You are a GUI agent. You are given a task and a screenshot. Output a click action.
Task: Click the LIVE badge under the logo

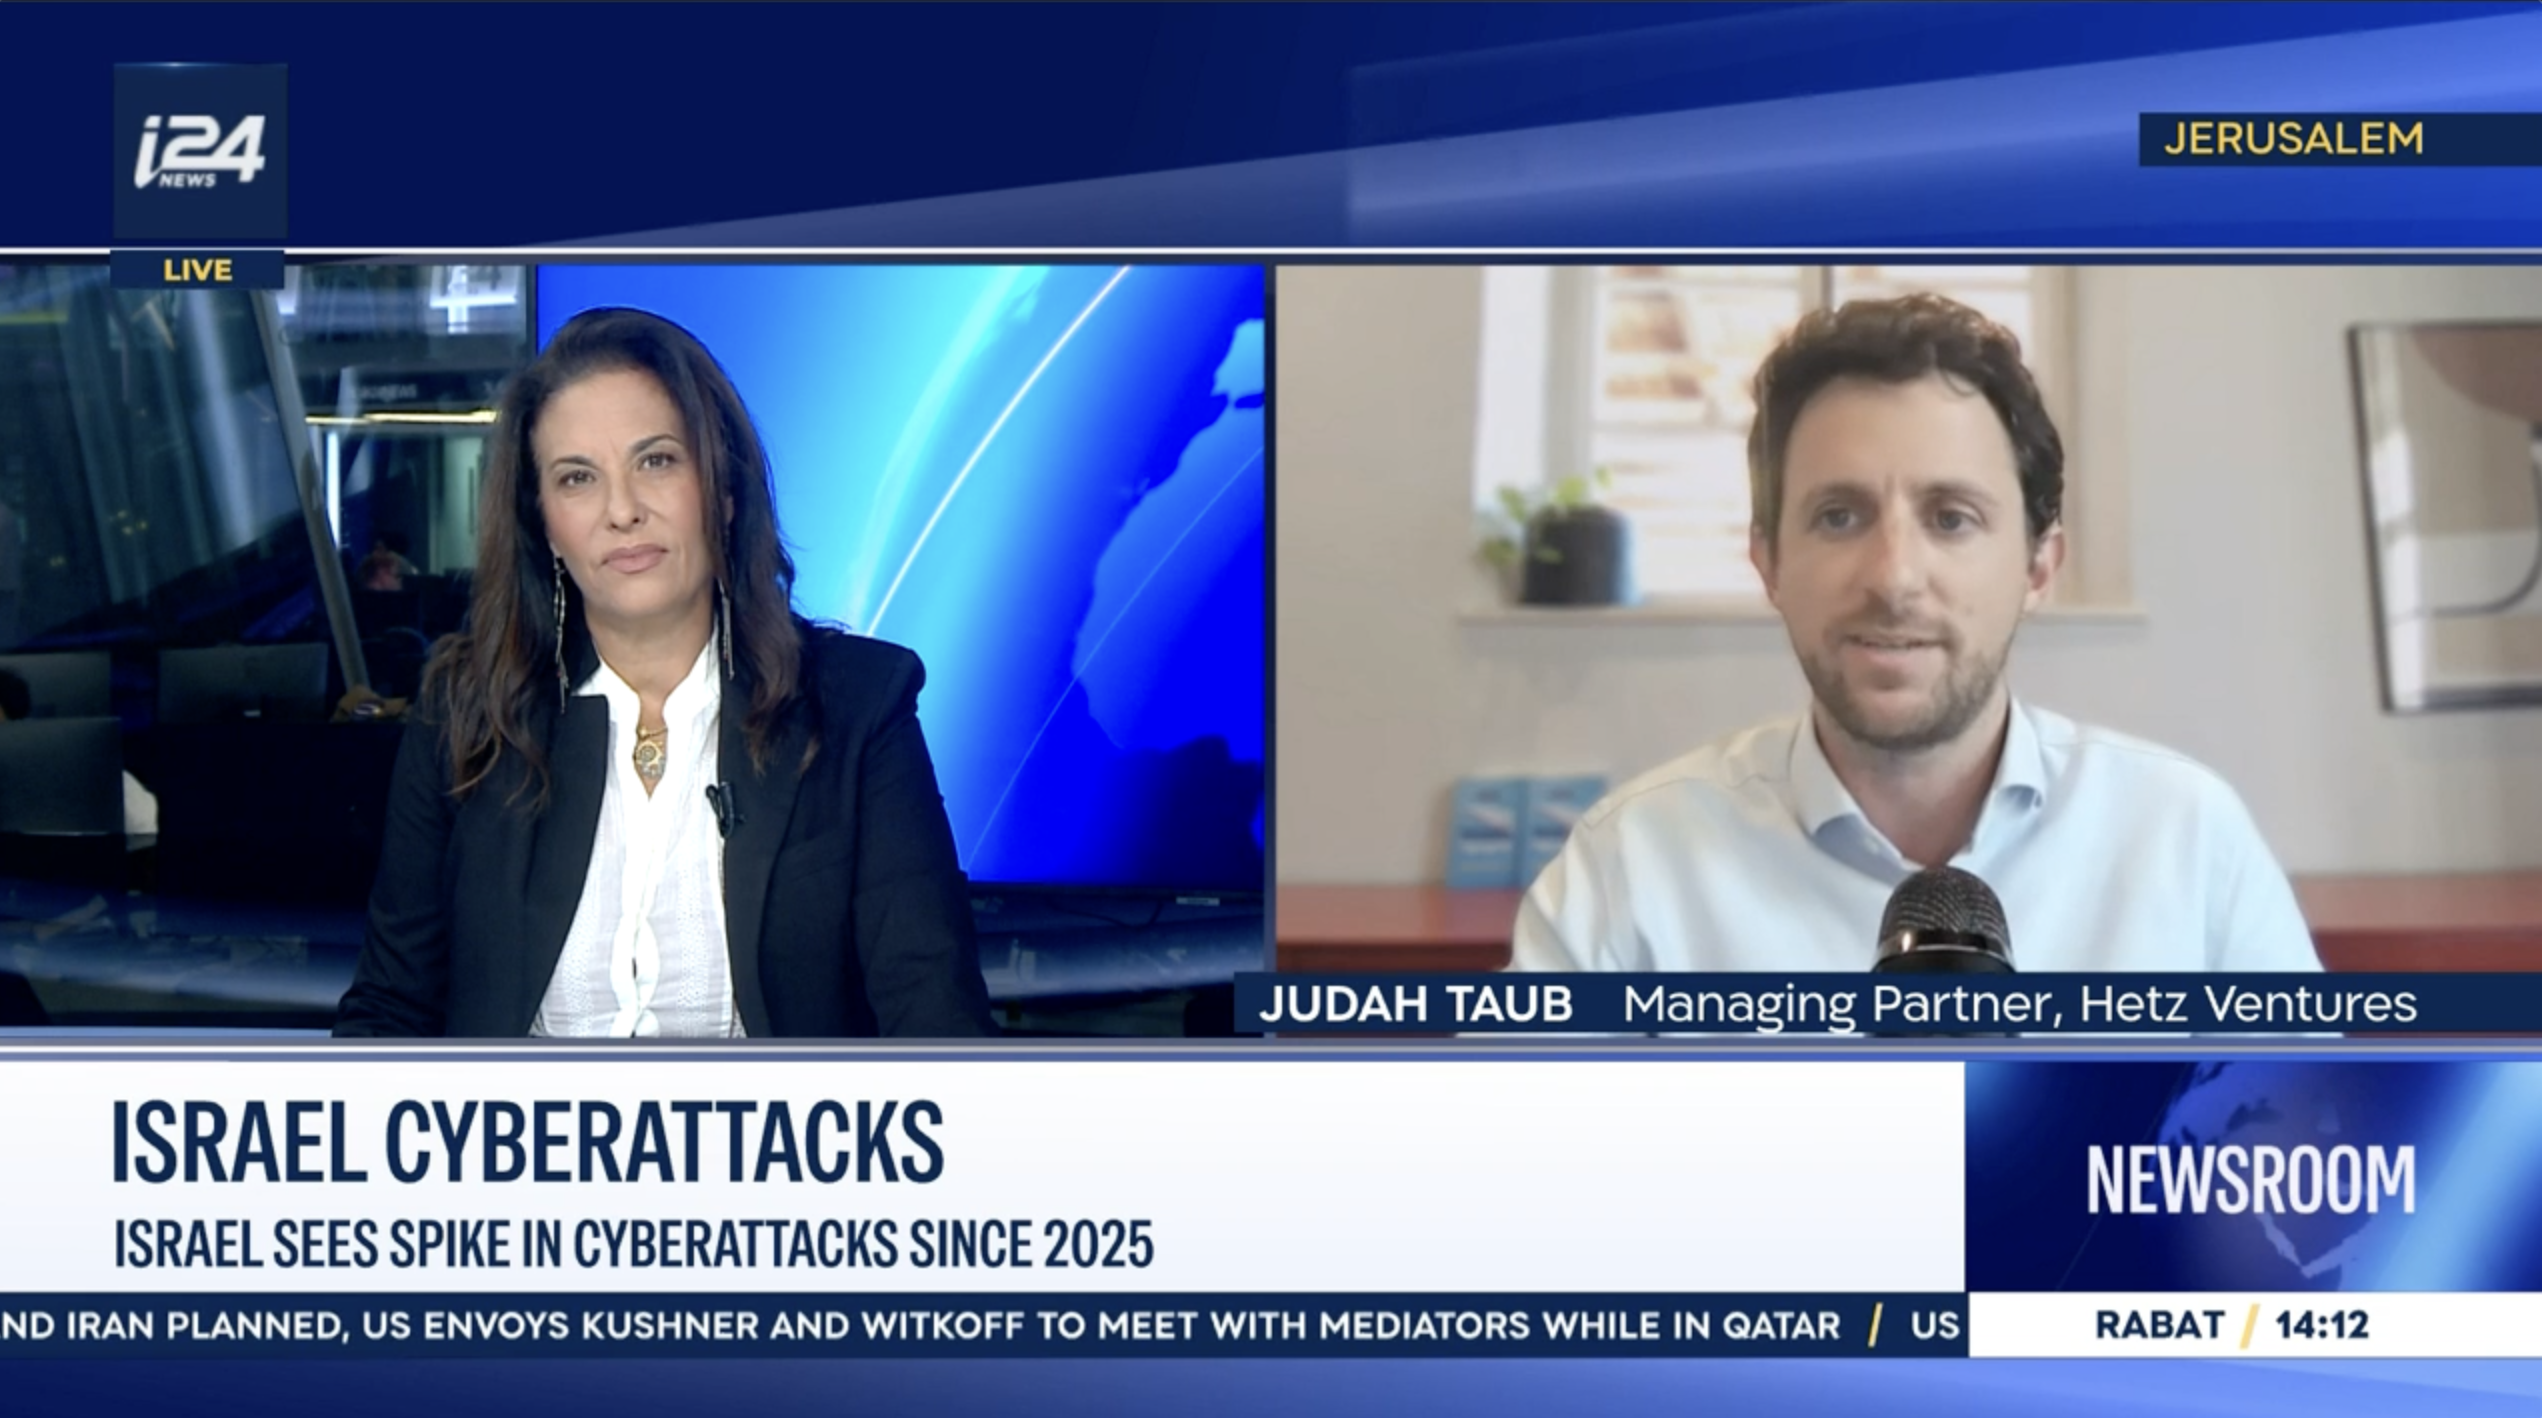(x=198, y=270)
